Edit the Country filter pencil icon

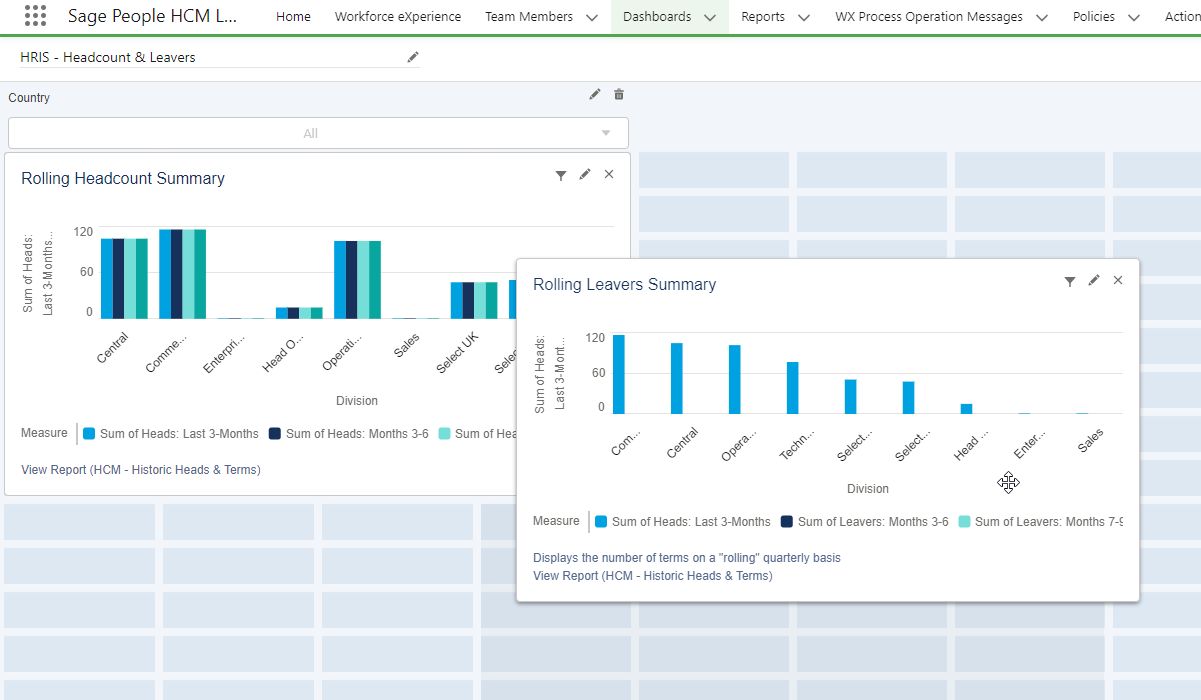[595, 94]
